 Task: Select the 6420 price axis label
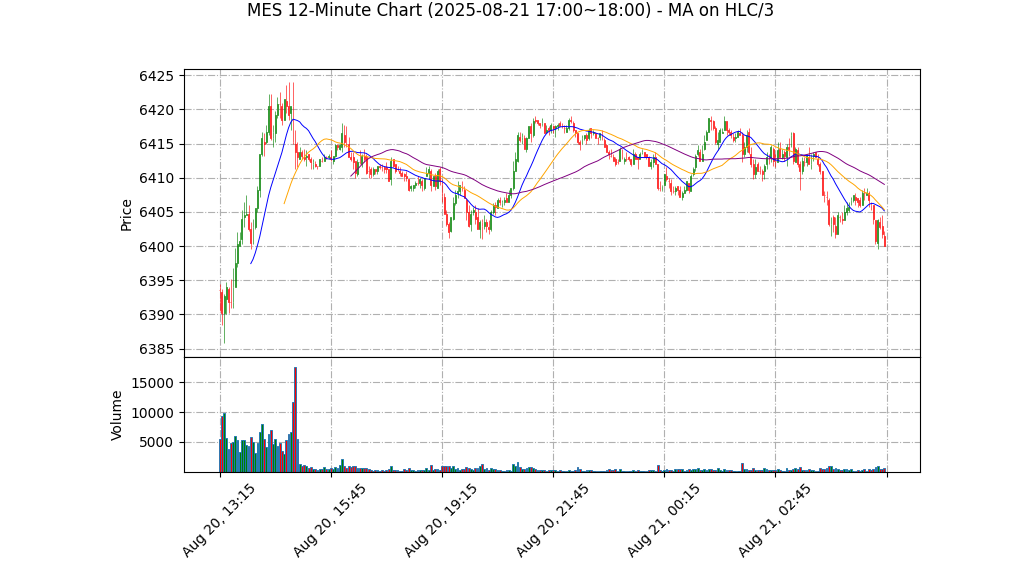pos(156,110)
